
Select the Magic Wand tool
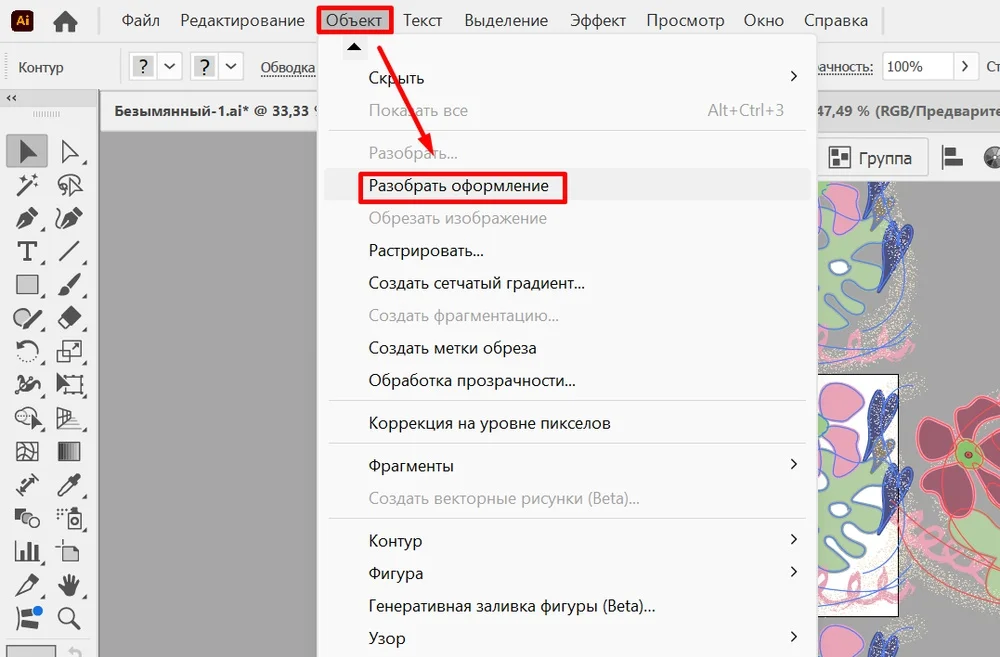pos(25,186)
